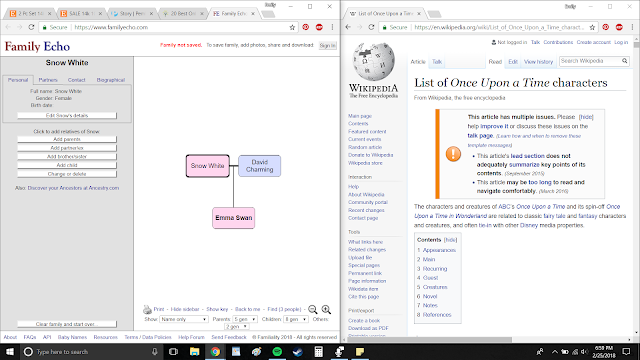Click the Wikipedia search magnifier icon

tap(624, 61)
